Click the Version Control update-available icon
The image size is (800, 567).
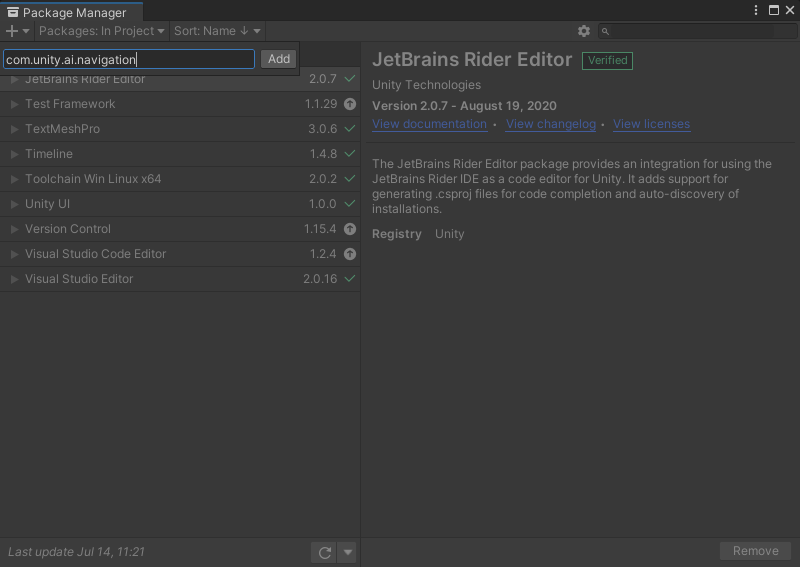pos(349,229)
